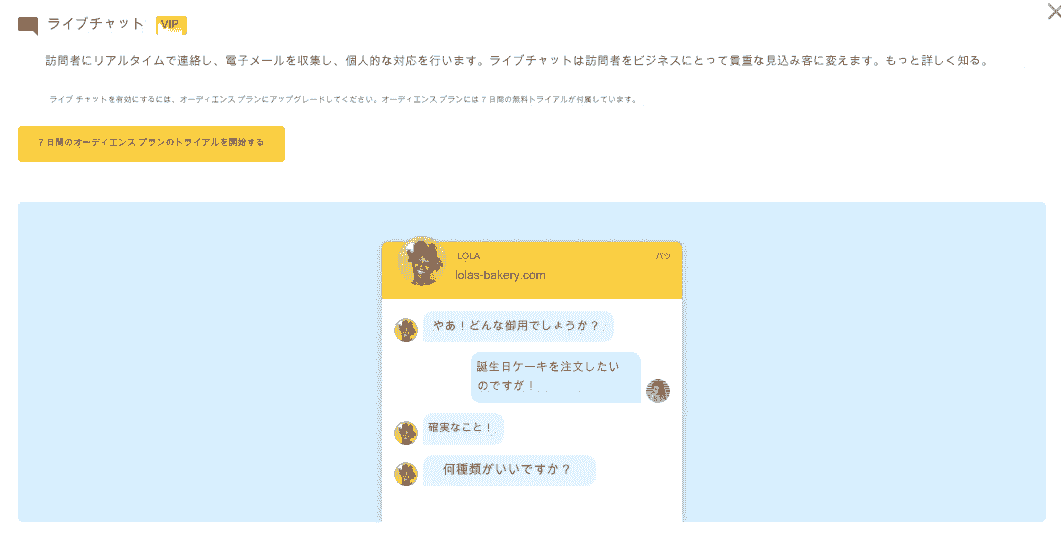This screenshot has height=535, width=1061.
Task: Click the やあ！どんな御用でしょうか？ message
Action: [518, 327]
